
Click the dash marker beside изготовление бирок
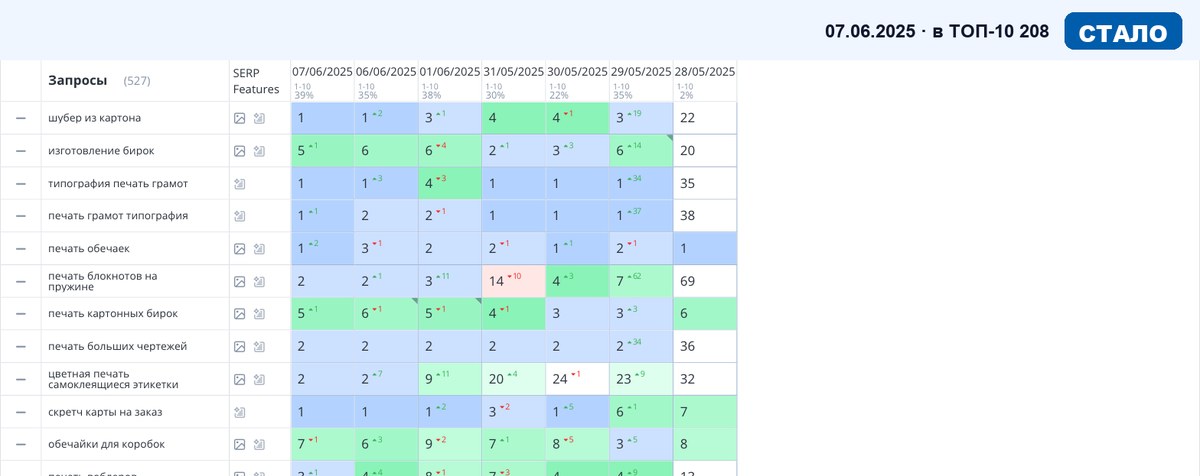point(20,151)
